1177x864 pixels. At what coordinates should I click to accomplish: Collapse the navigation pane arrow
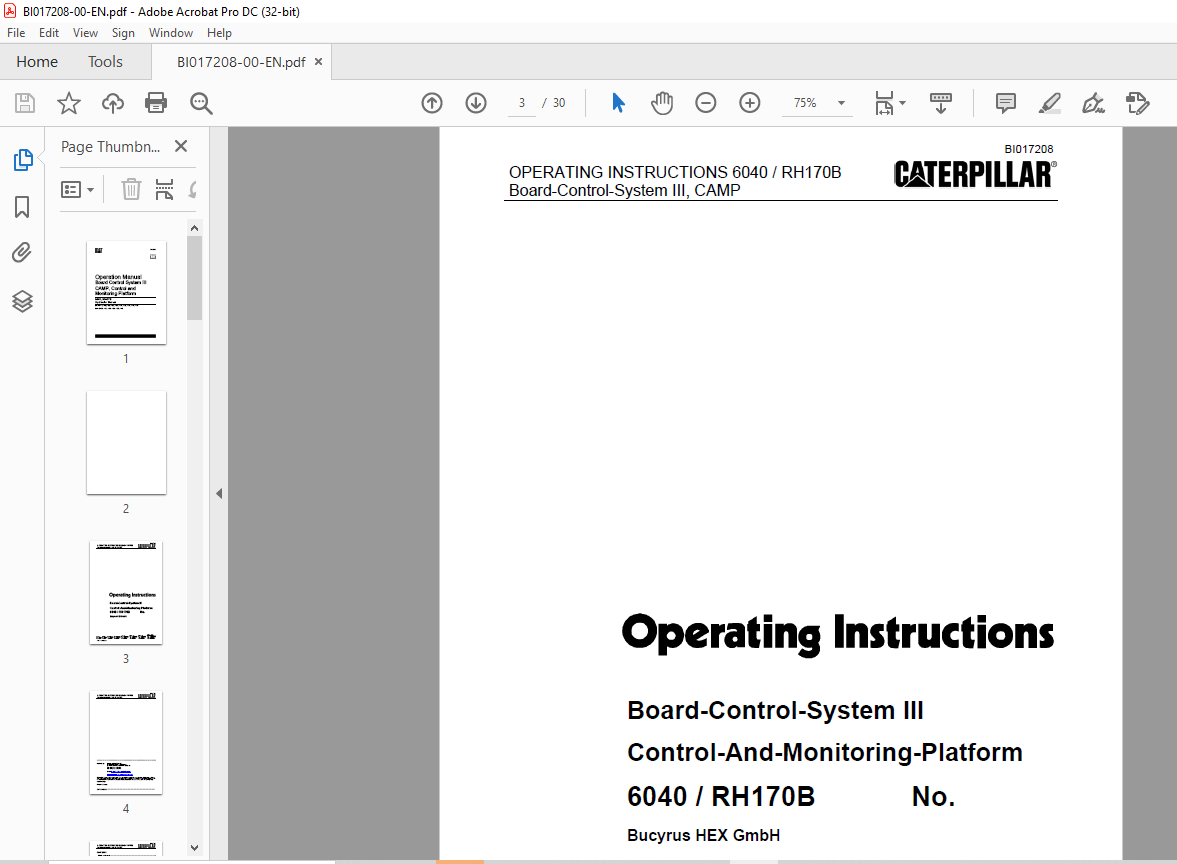point(219,494)
